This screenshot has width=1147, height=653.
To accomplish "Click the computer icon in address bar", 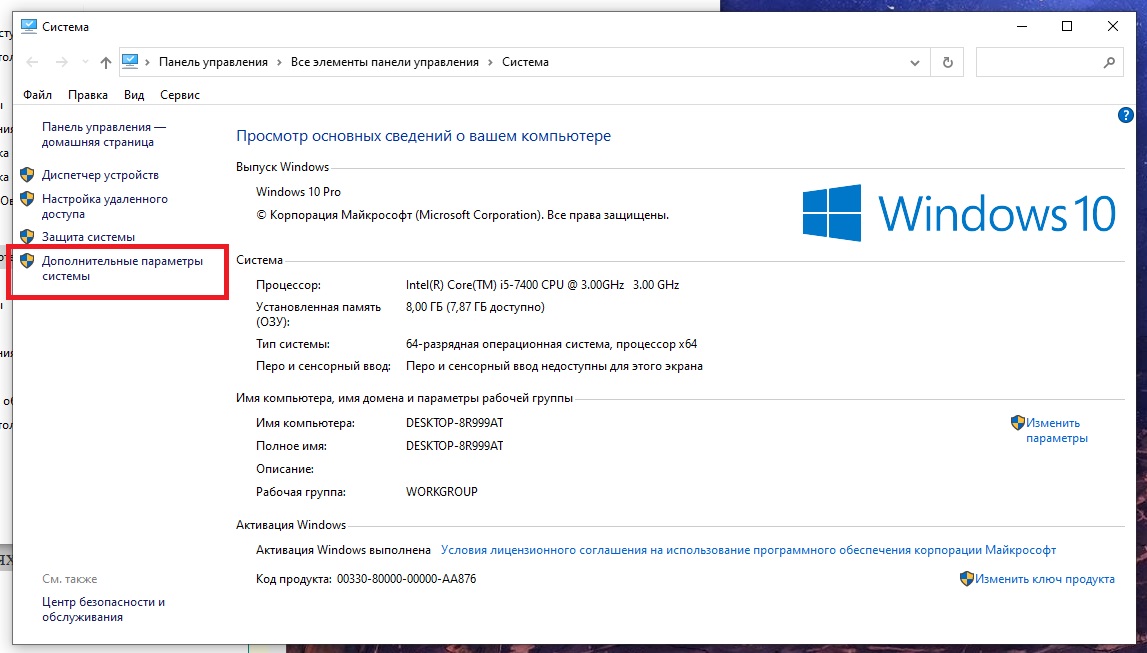I will click(130, 62).
